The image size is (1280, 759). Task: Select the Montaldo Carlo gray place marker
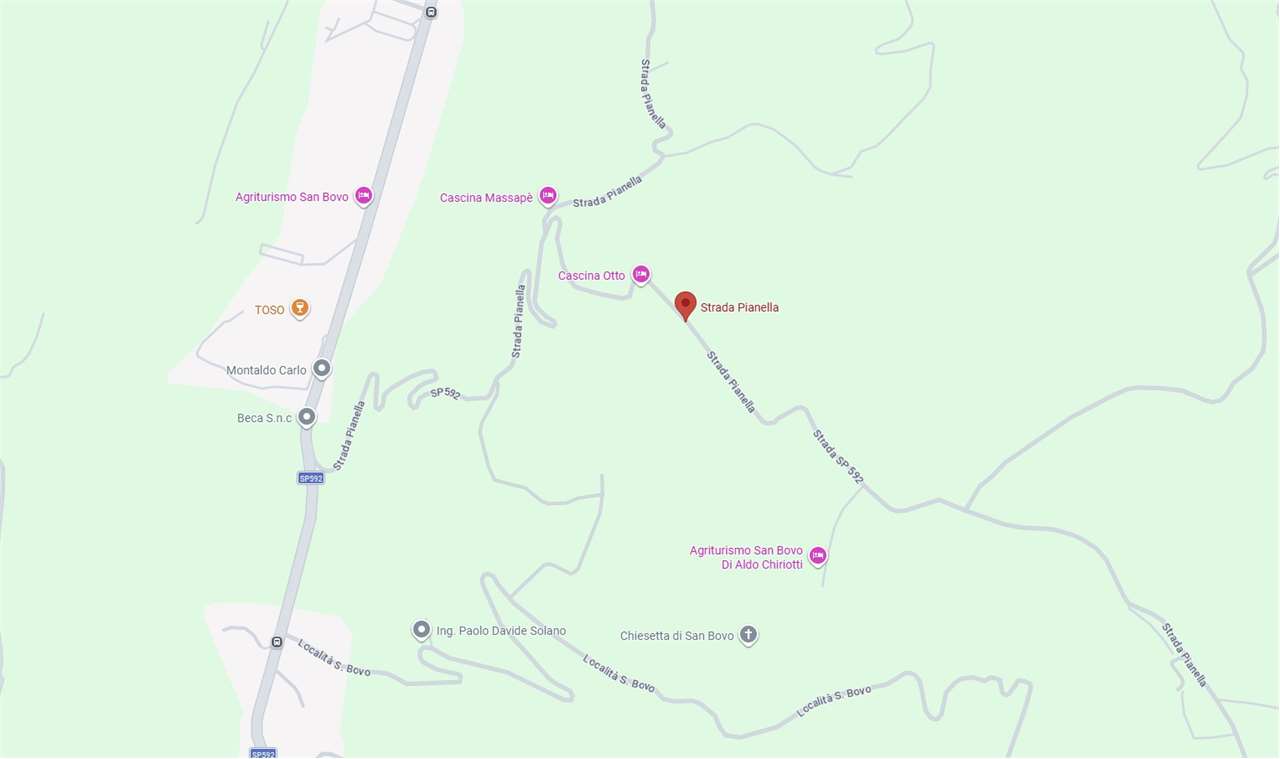point(321,369)
